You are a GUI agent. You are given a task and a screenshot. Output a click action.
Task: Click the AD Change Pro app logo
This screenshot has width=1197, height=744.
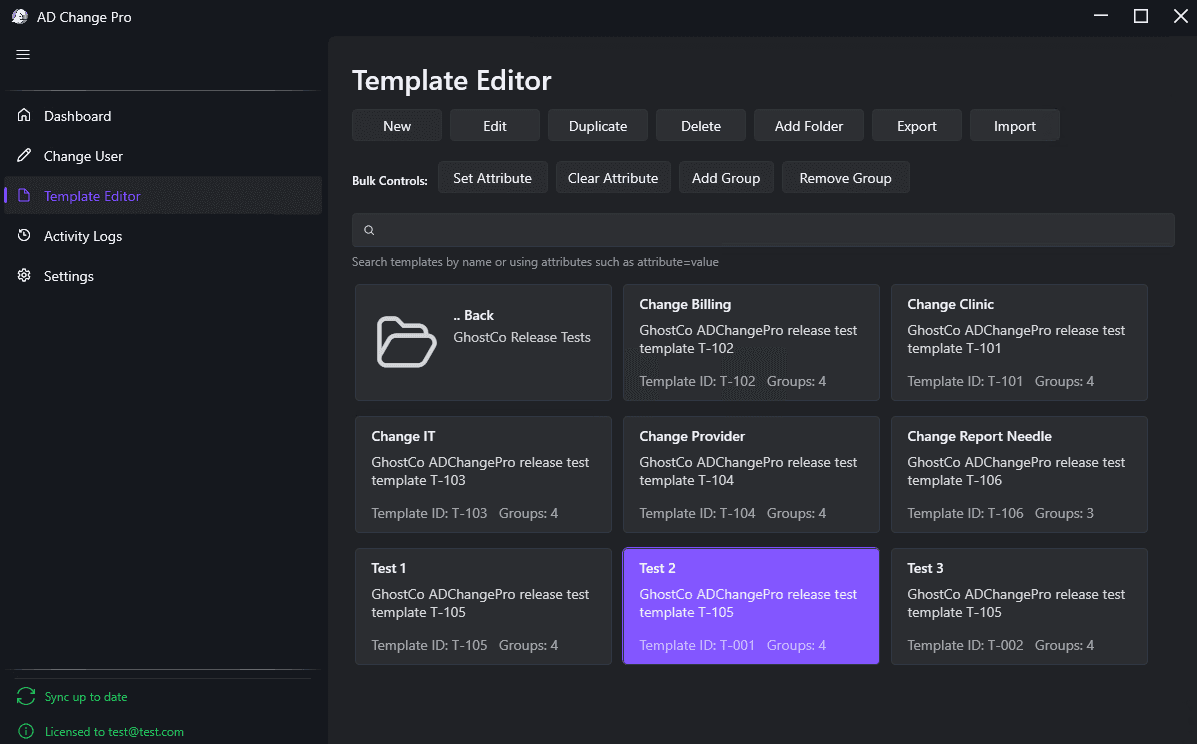(20, 17)
